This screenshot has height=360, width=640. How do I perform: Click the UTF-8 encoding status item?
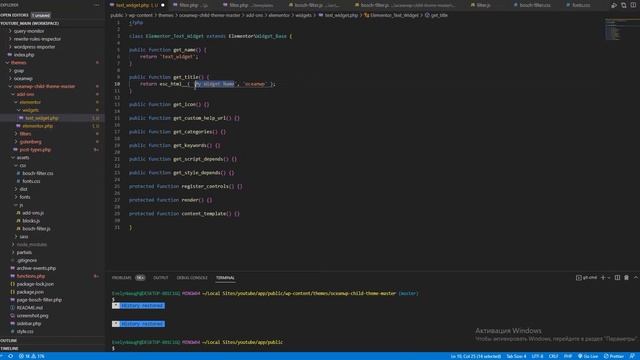537,356
